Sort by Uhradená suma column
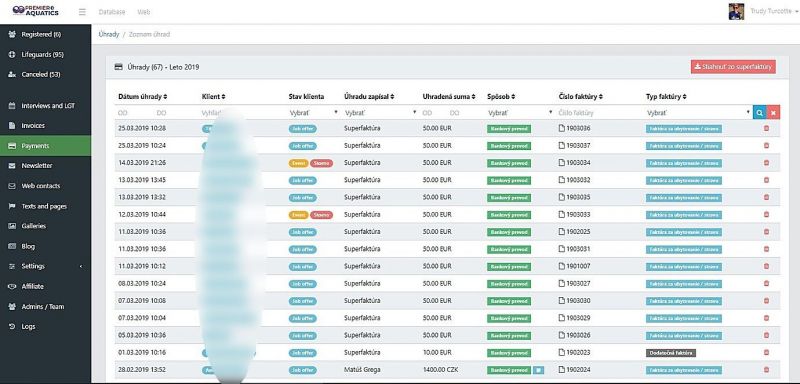800x384 pixels. point(449,96)
